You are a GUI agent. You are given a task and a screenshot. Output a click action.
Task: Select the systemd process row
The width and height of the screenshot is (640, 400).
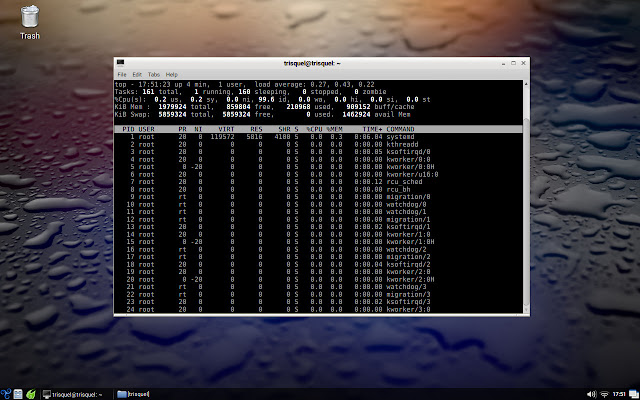[x=318, y=137]
